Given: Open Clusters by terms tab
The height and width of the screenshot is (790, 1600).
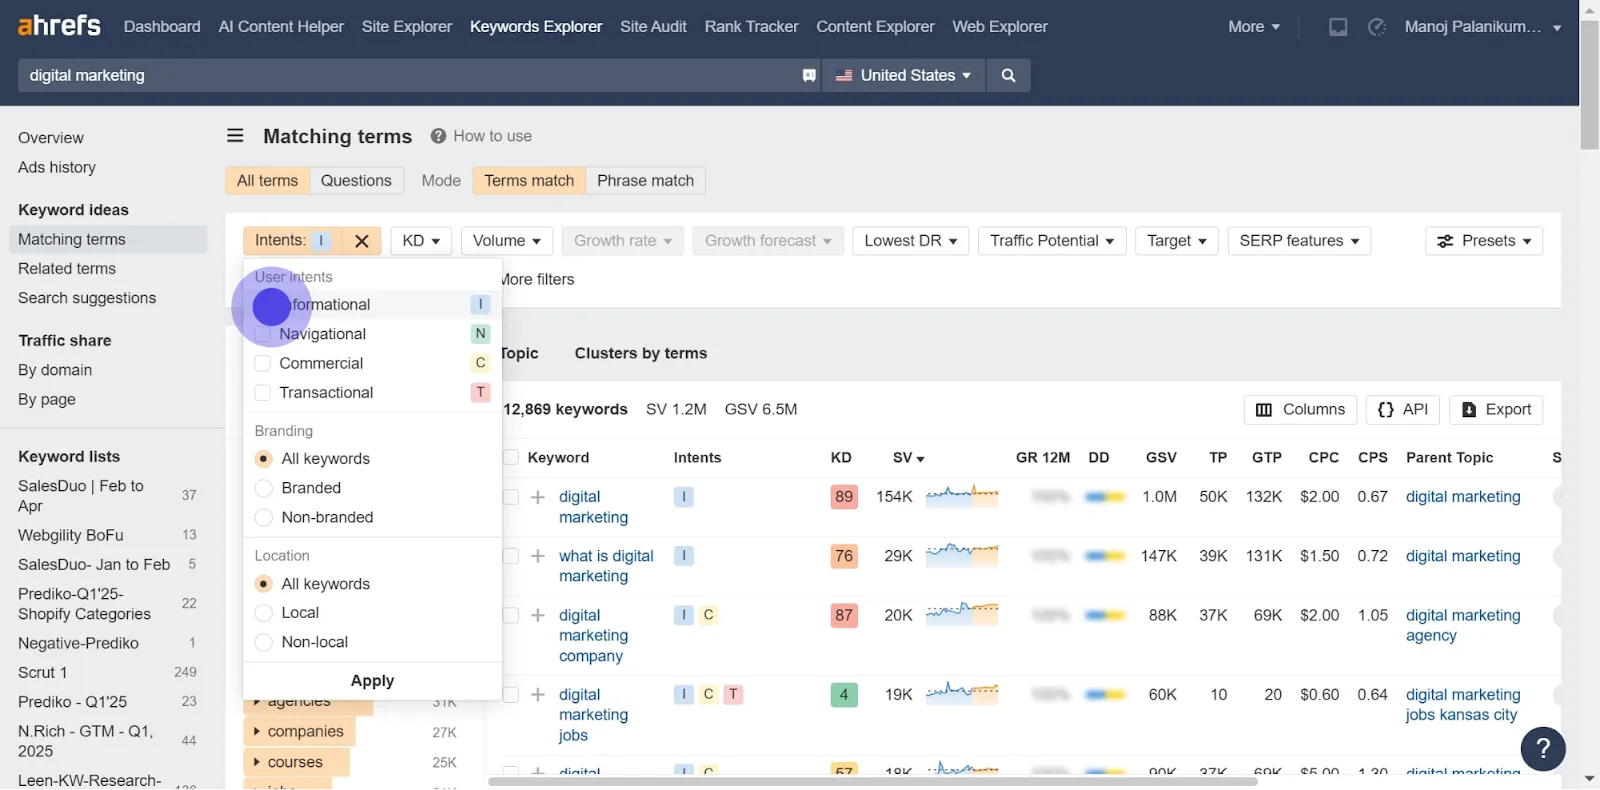Looking at the screenshot, I should coord(641,353).
